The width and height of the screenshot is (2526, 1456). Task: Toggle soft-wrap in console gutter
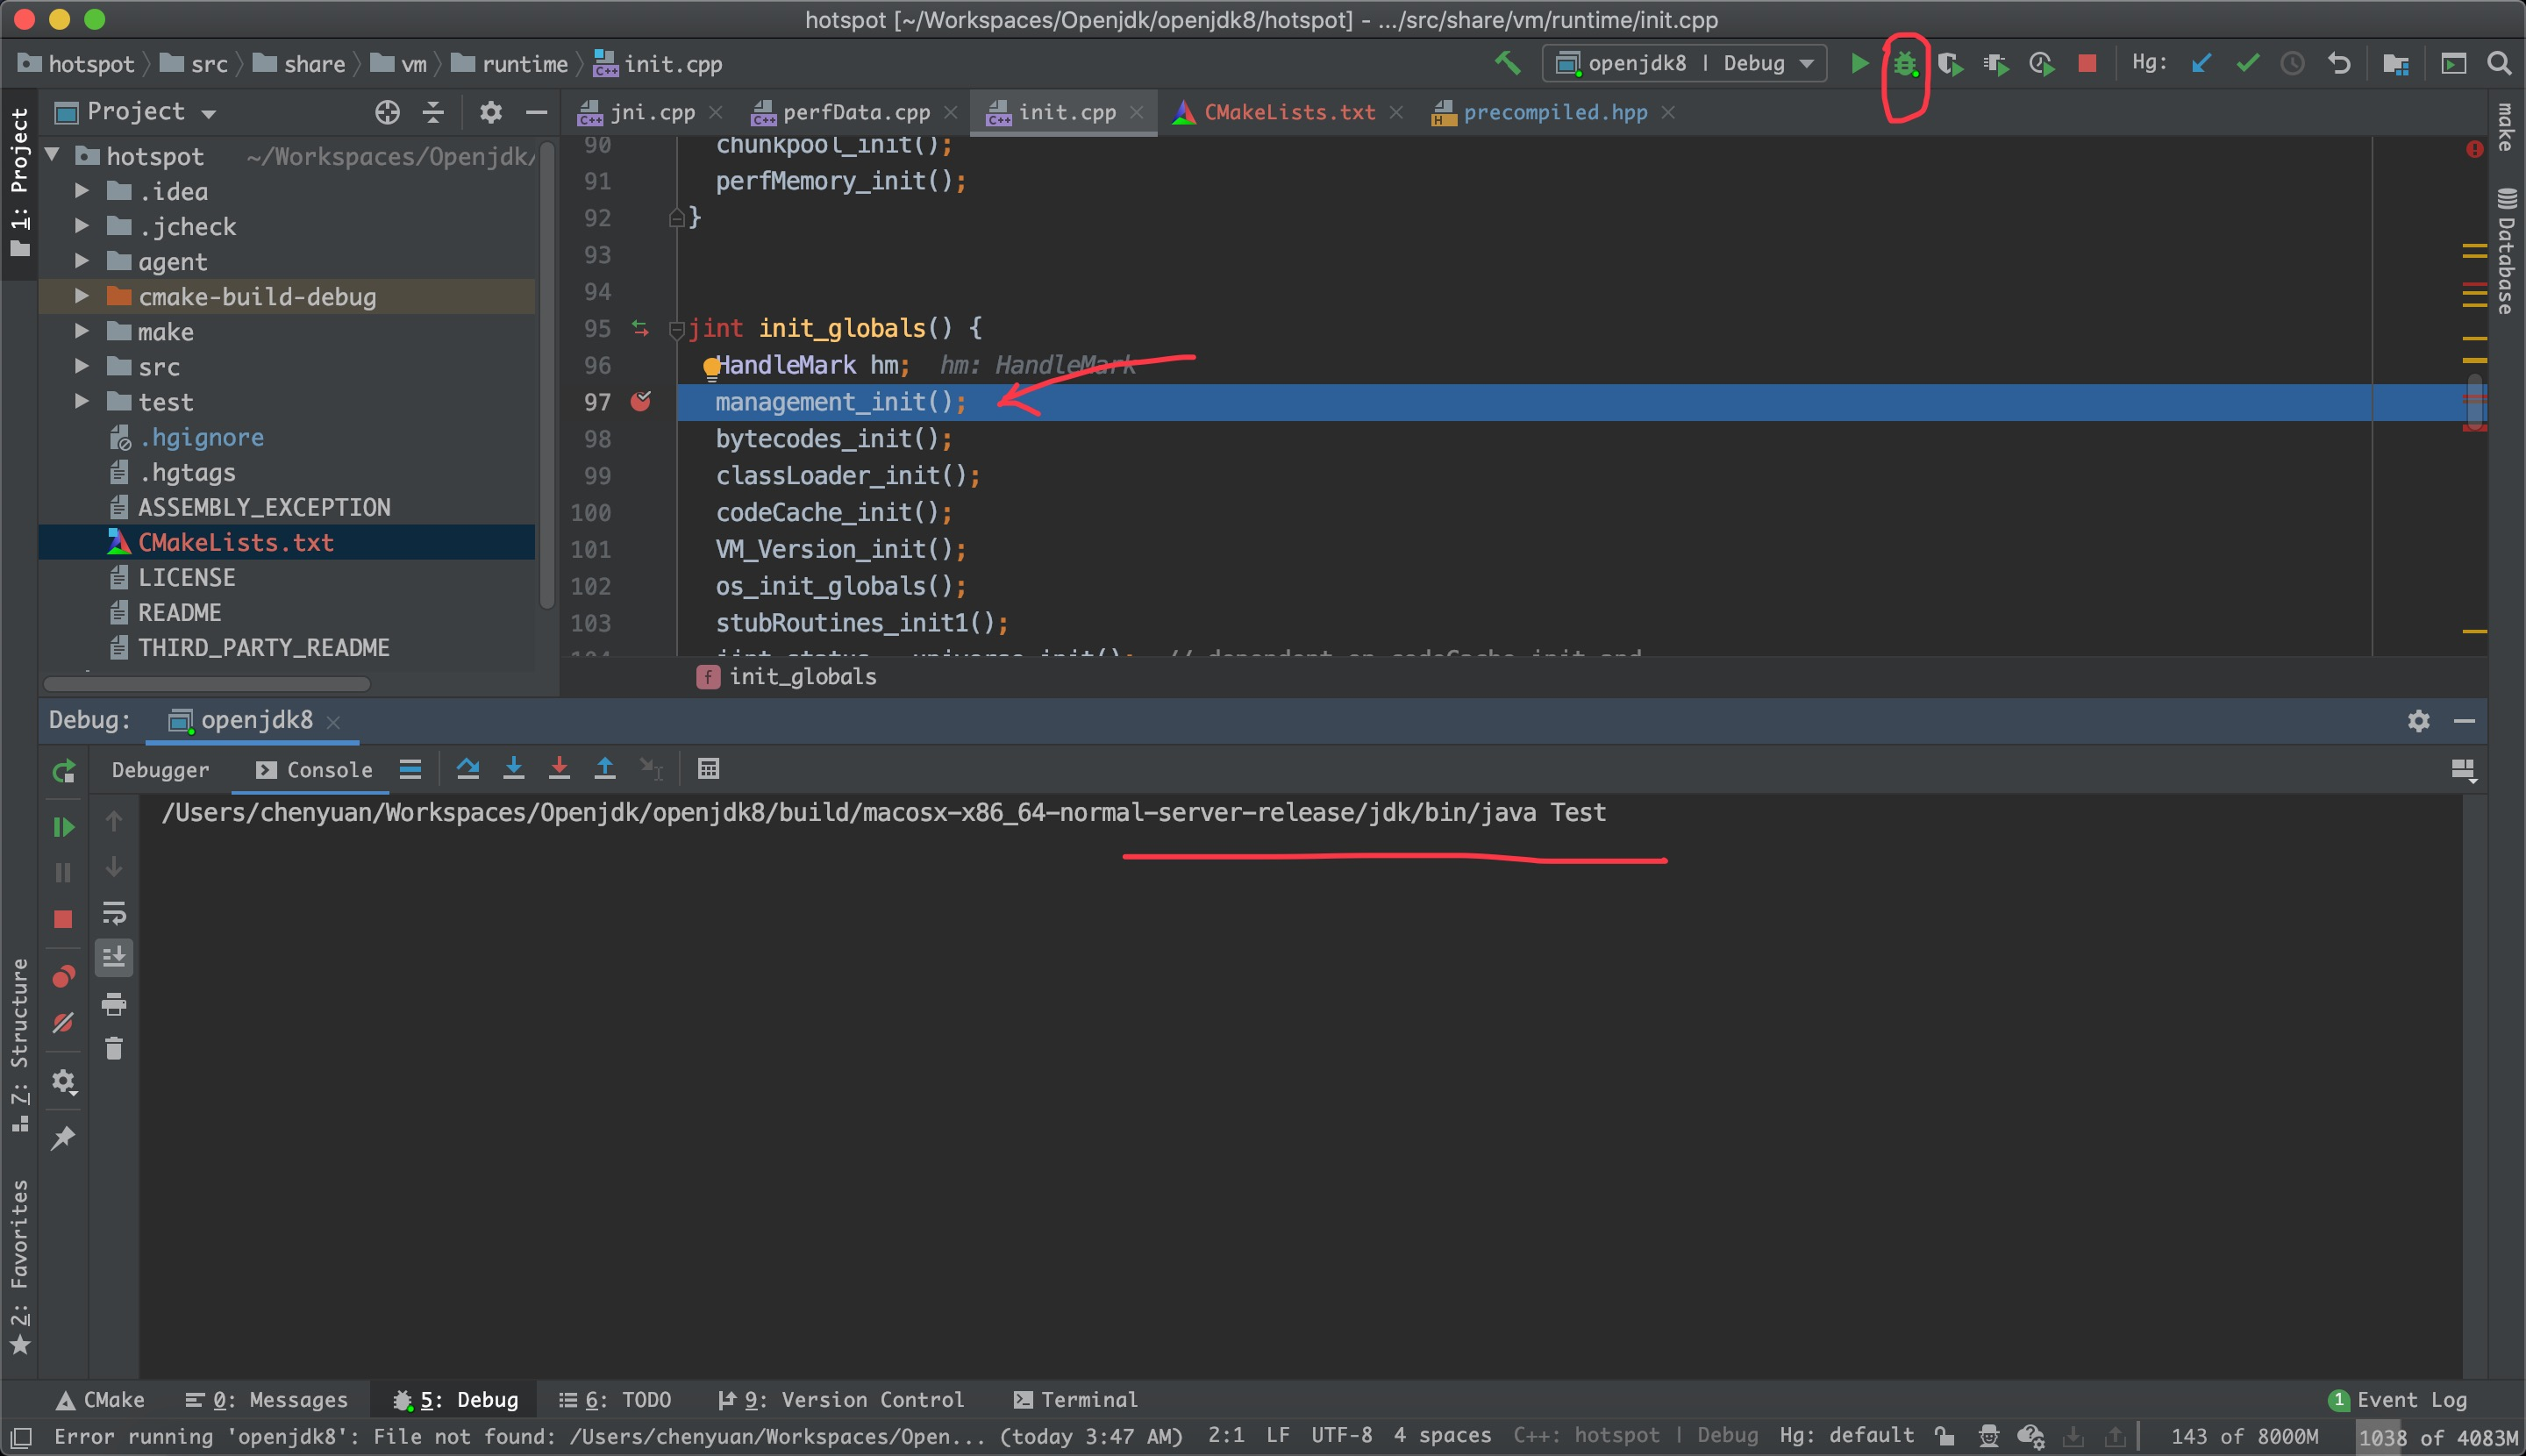(114, 913)
